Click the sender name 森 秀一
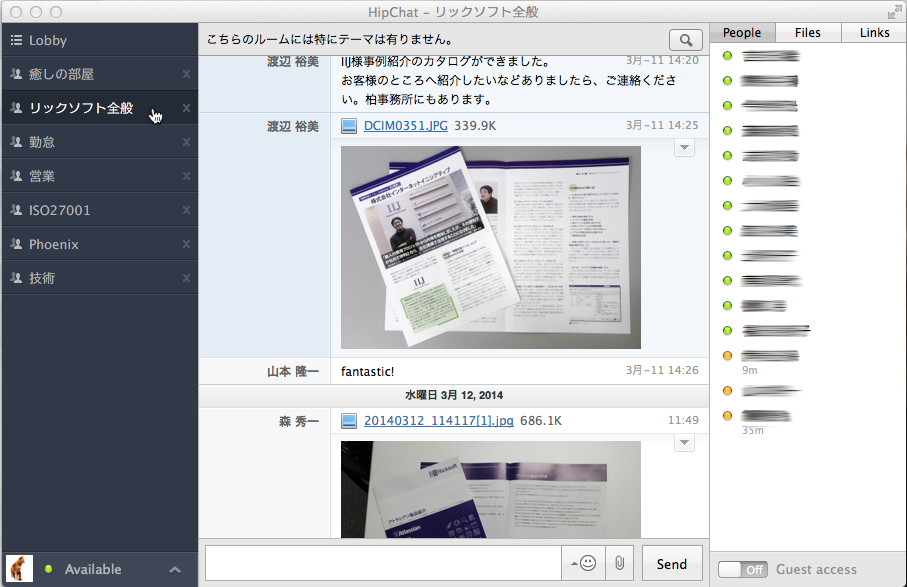The image size is (907, 587). [x=298, y=421]
